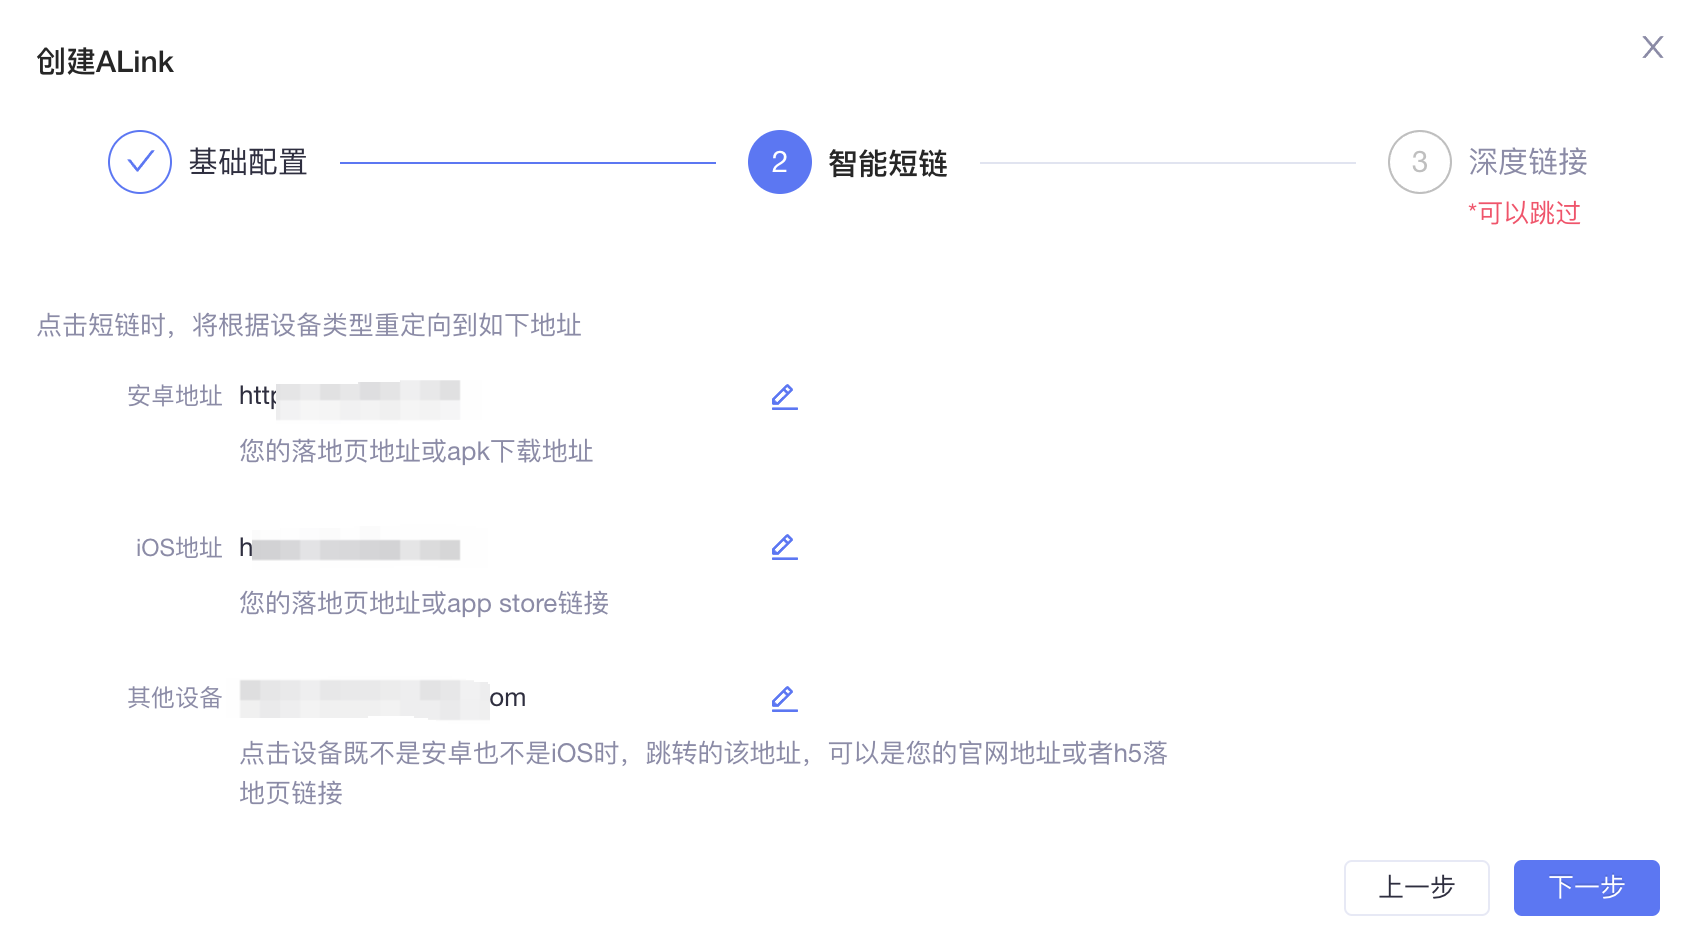
Task: Click the *可以跳过 hint text
Action: coord(1524,213)
